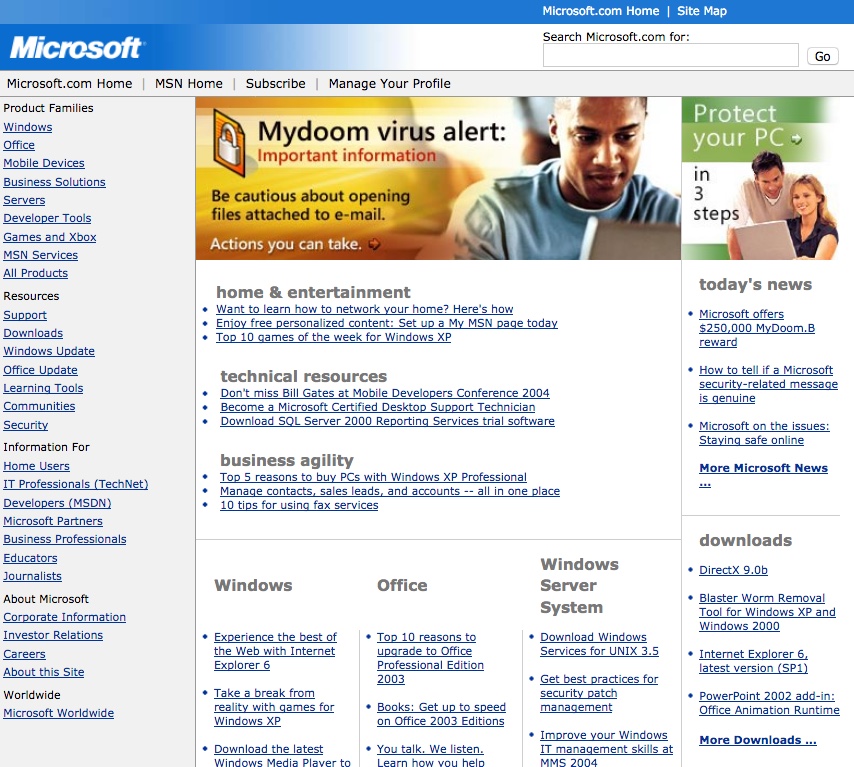Open Developers (MSDN) link
Screen dimensions: 854x767
pos(57,503)
